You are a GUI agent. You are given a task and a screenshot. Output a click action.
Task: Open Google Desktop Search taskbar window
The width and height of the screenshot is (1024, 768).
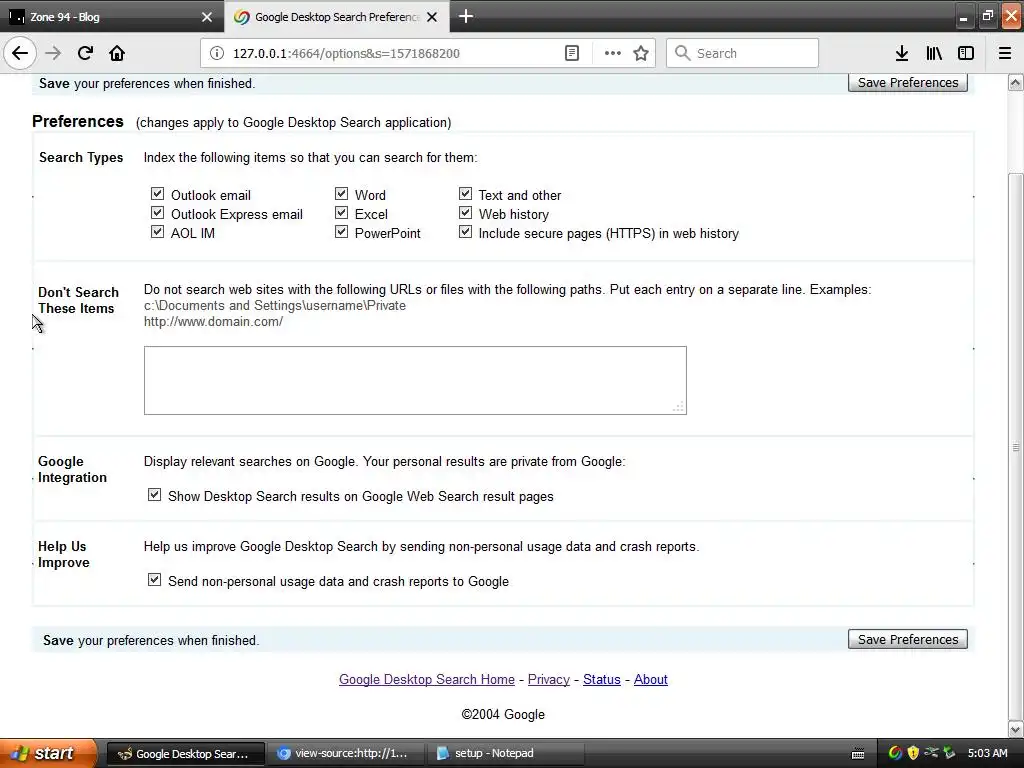pyautogui.click(x=185, y=754)
